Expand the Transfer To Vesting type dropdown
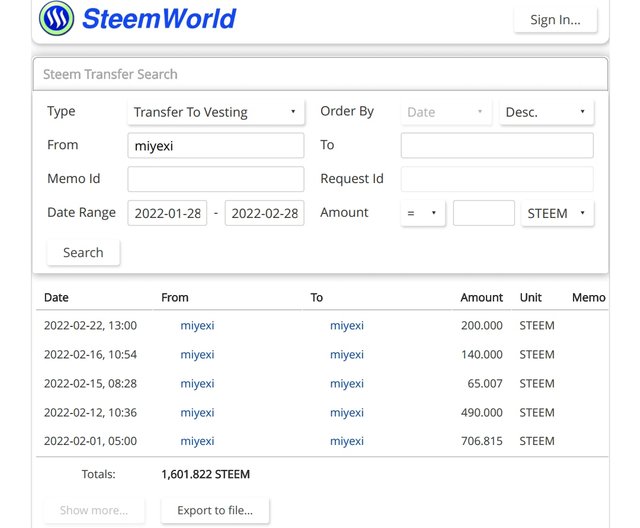640x528 pixels. pos(216,112)
